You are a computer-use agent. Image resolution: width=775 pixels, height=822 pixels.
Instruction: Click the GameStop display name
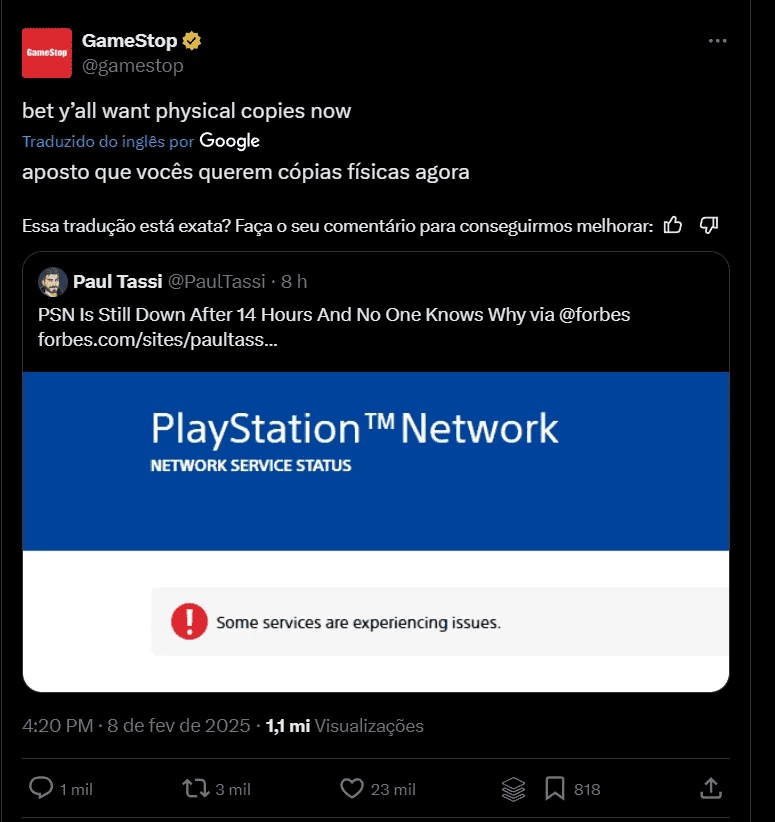click(129, 41)
